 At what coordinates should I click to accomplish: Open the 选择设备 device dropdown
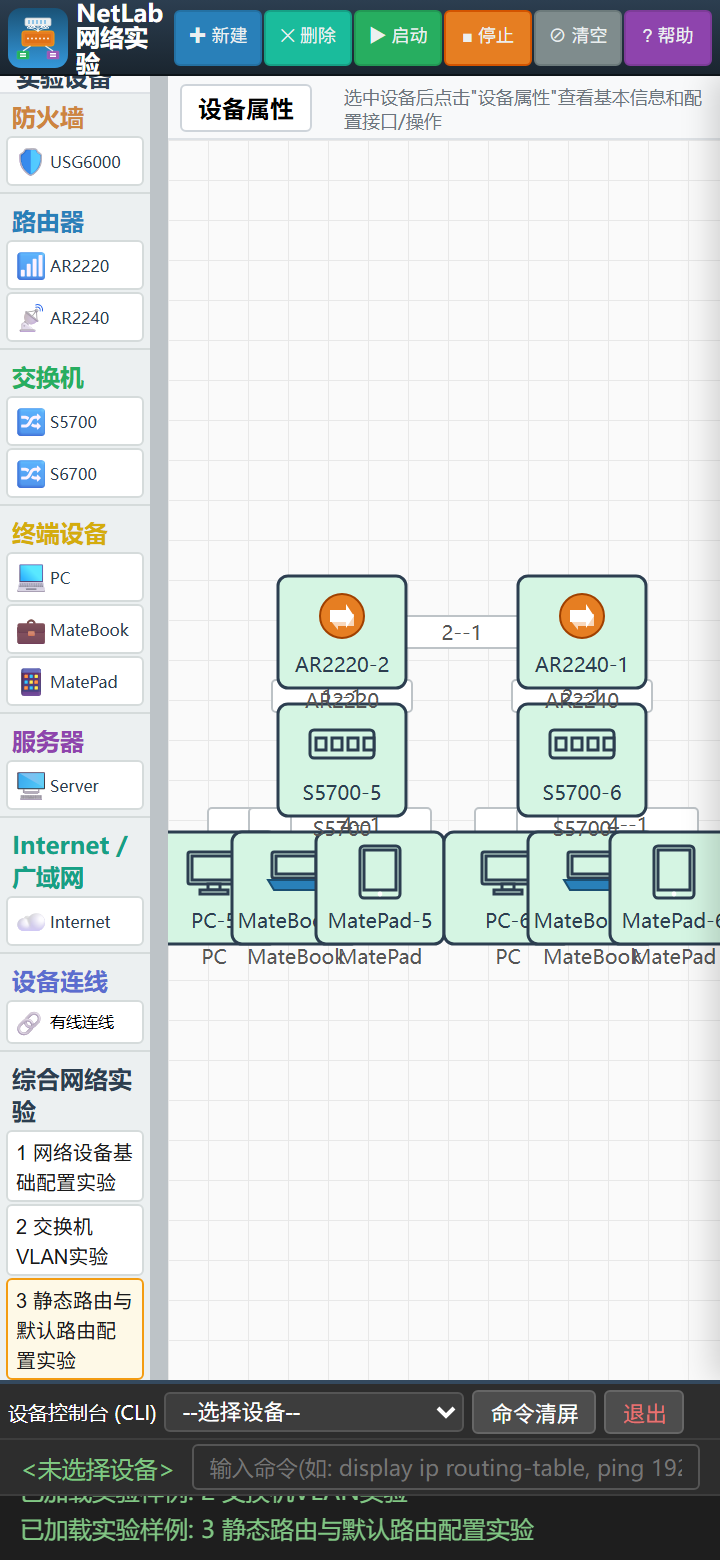coord(314,1412)
